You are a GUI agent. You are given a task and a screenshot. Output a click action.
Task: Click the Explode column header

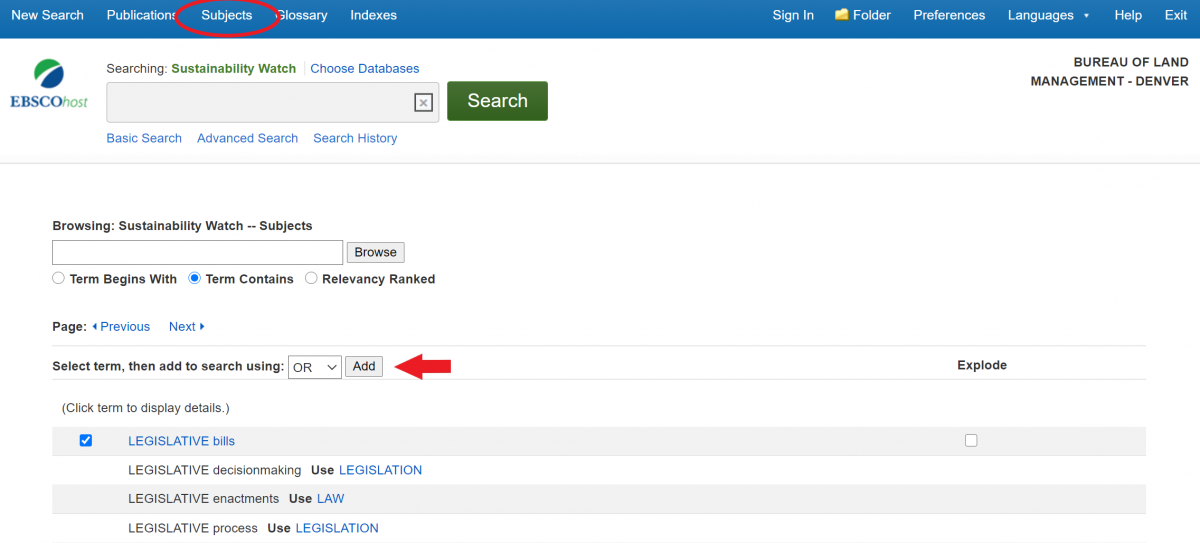[x=982, y=365]
